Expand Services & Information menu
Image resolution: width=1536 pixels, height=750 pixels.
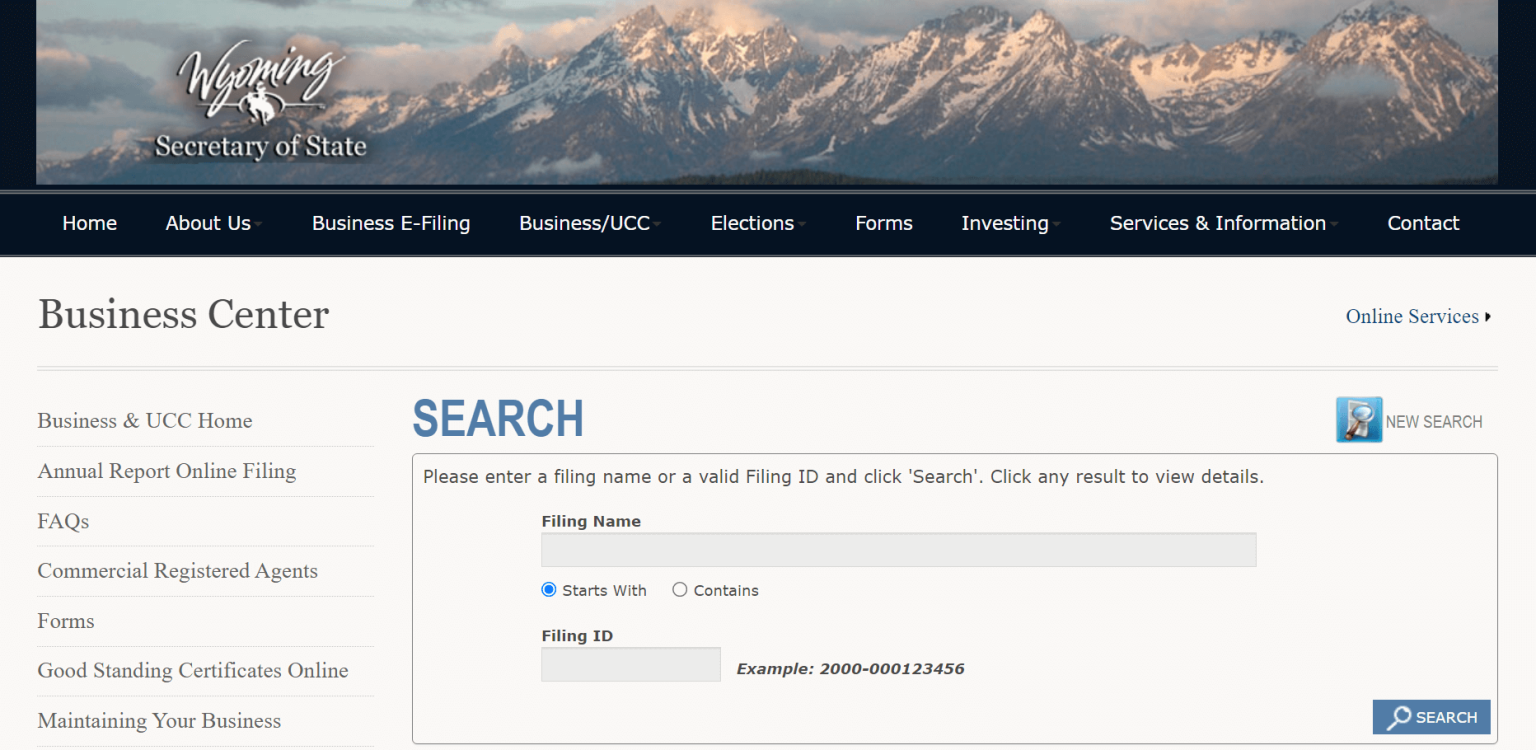pos(1223,224)
